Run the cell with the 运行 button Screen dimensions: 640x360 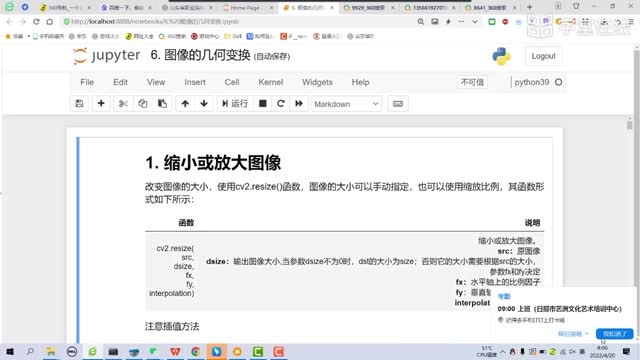pyautogui.click(x=235, y=104)
